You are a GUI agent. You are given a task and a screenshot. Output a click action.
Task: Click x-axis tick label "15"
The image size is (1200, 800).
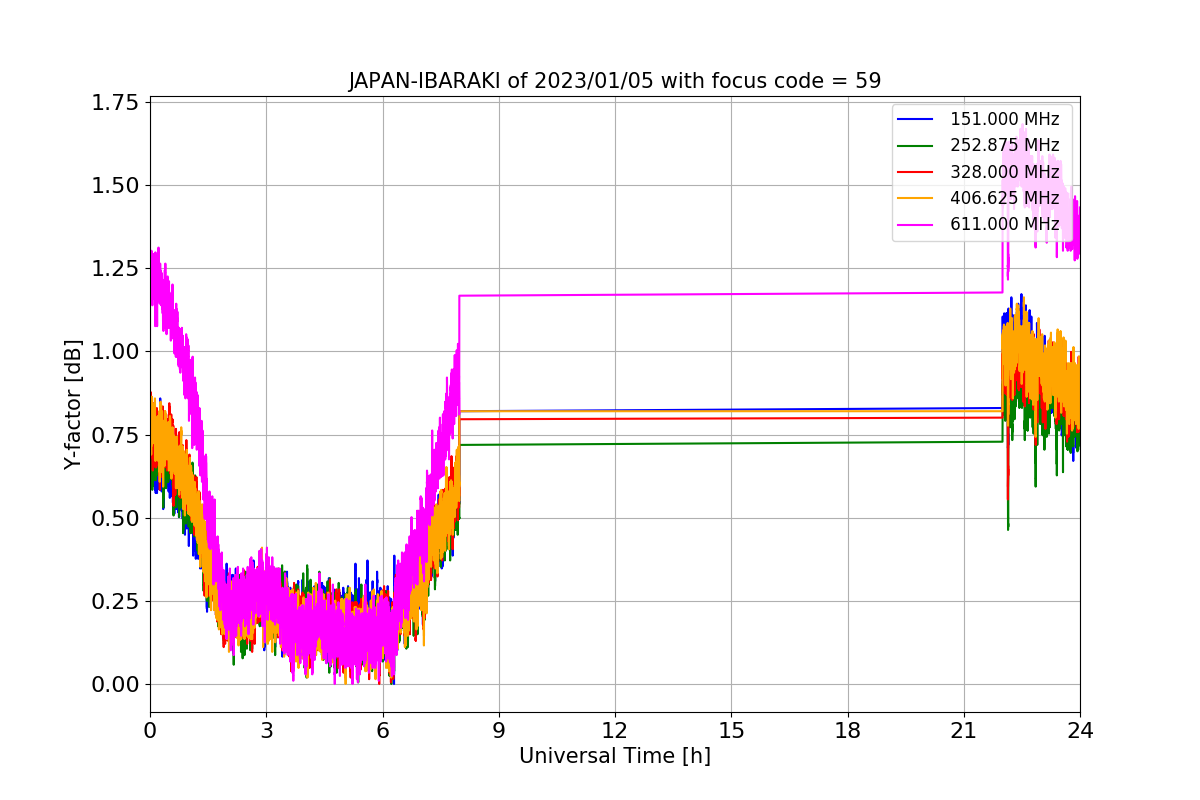[731, 731]
